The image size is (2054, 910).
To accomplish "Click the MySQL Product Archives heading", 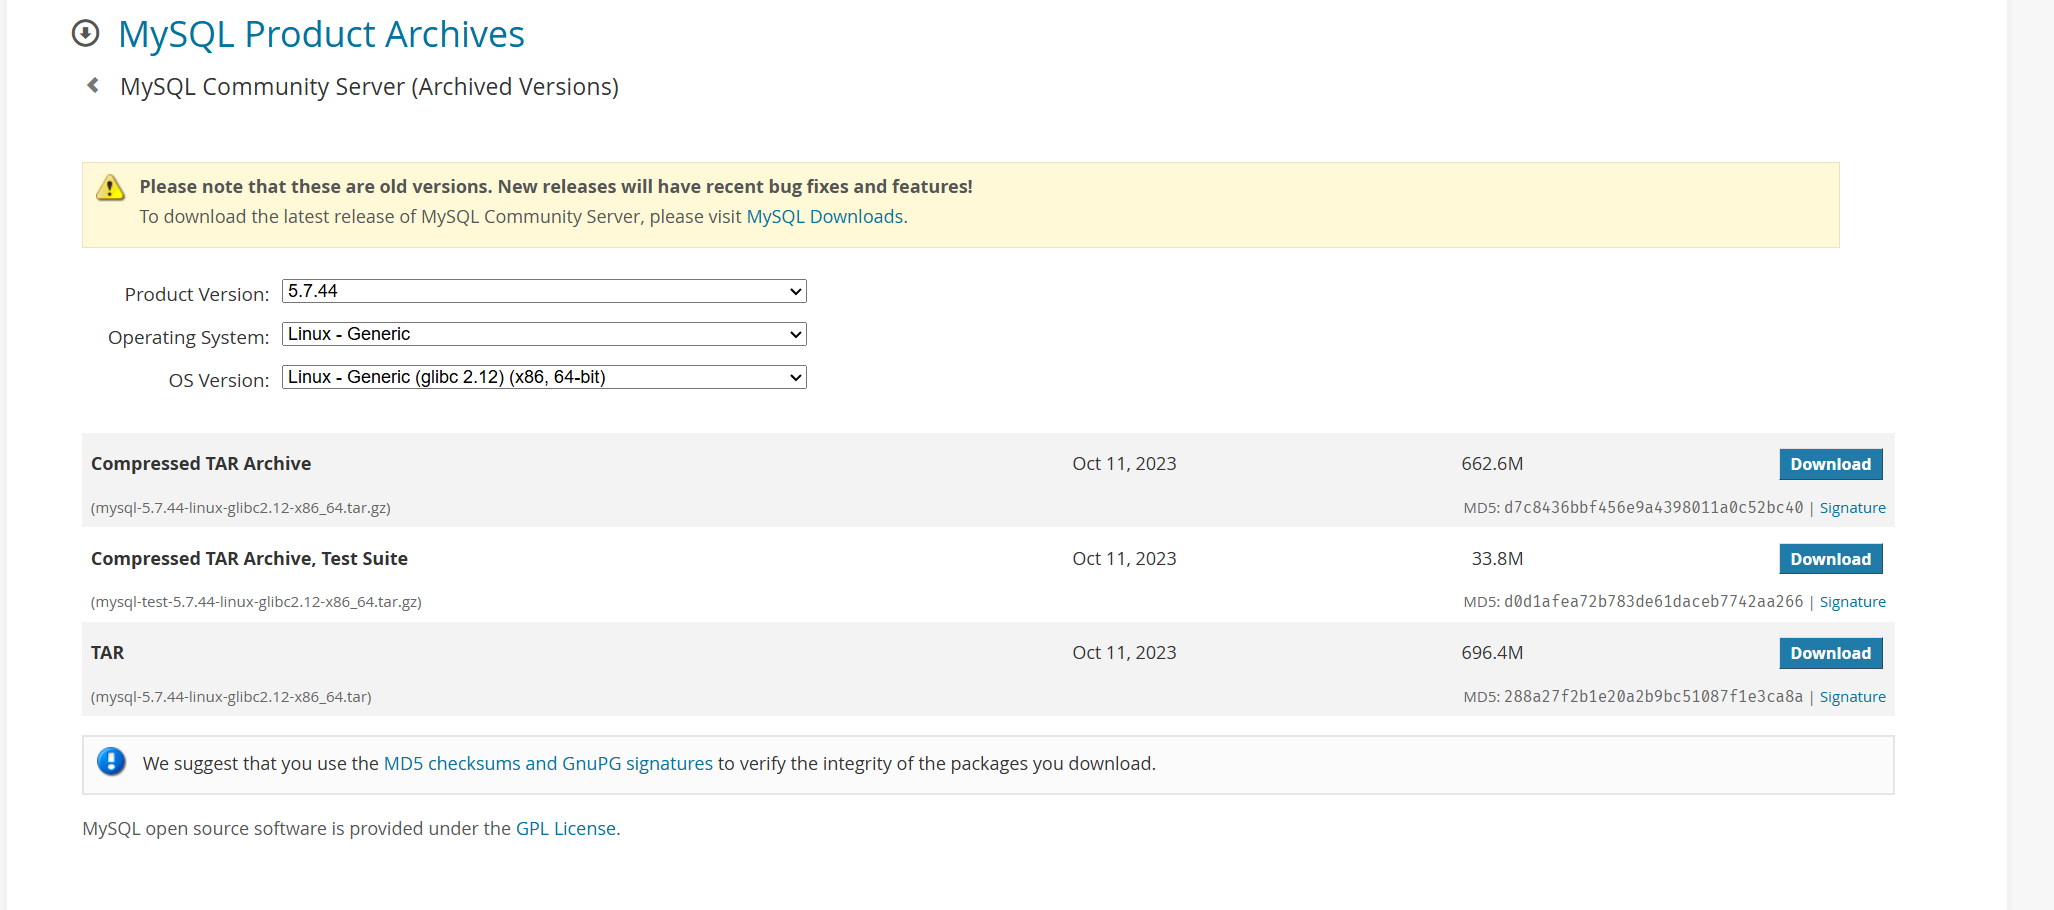I will pyautogui.click(x=321, y=35).
